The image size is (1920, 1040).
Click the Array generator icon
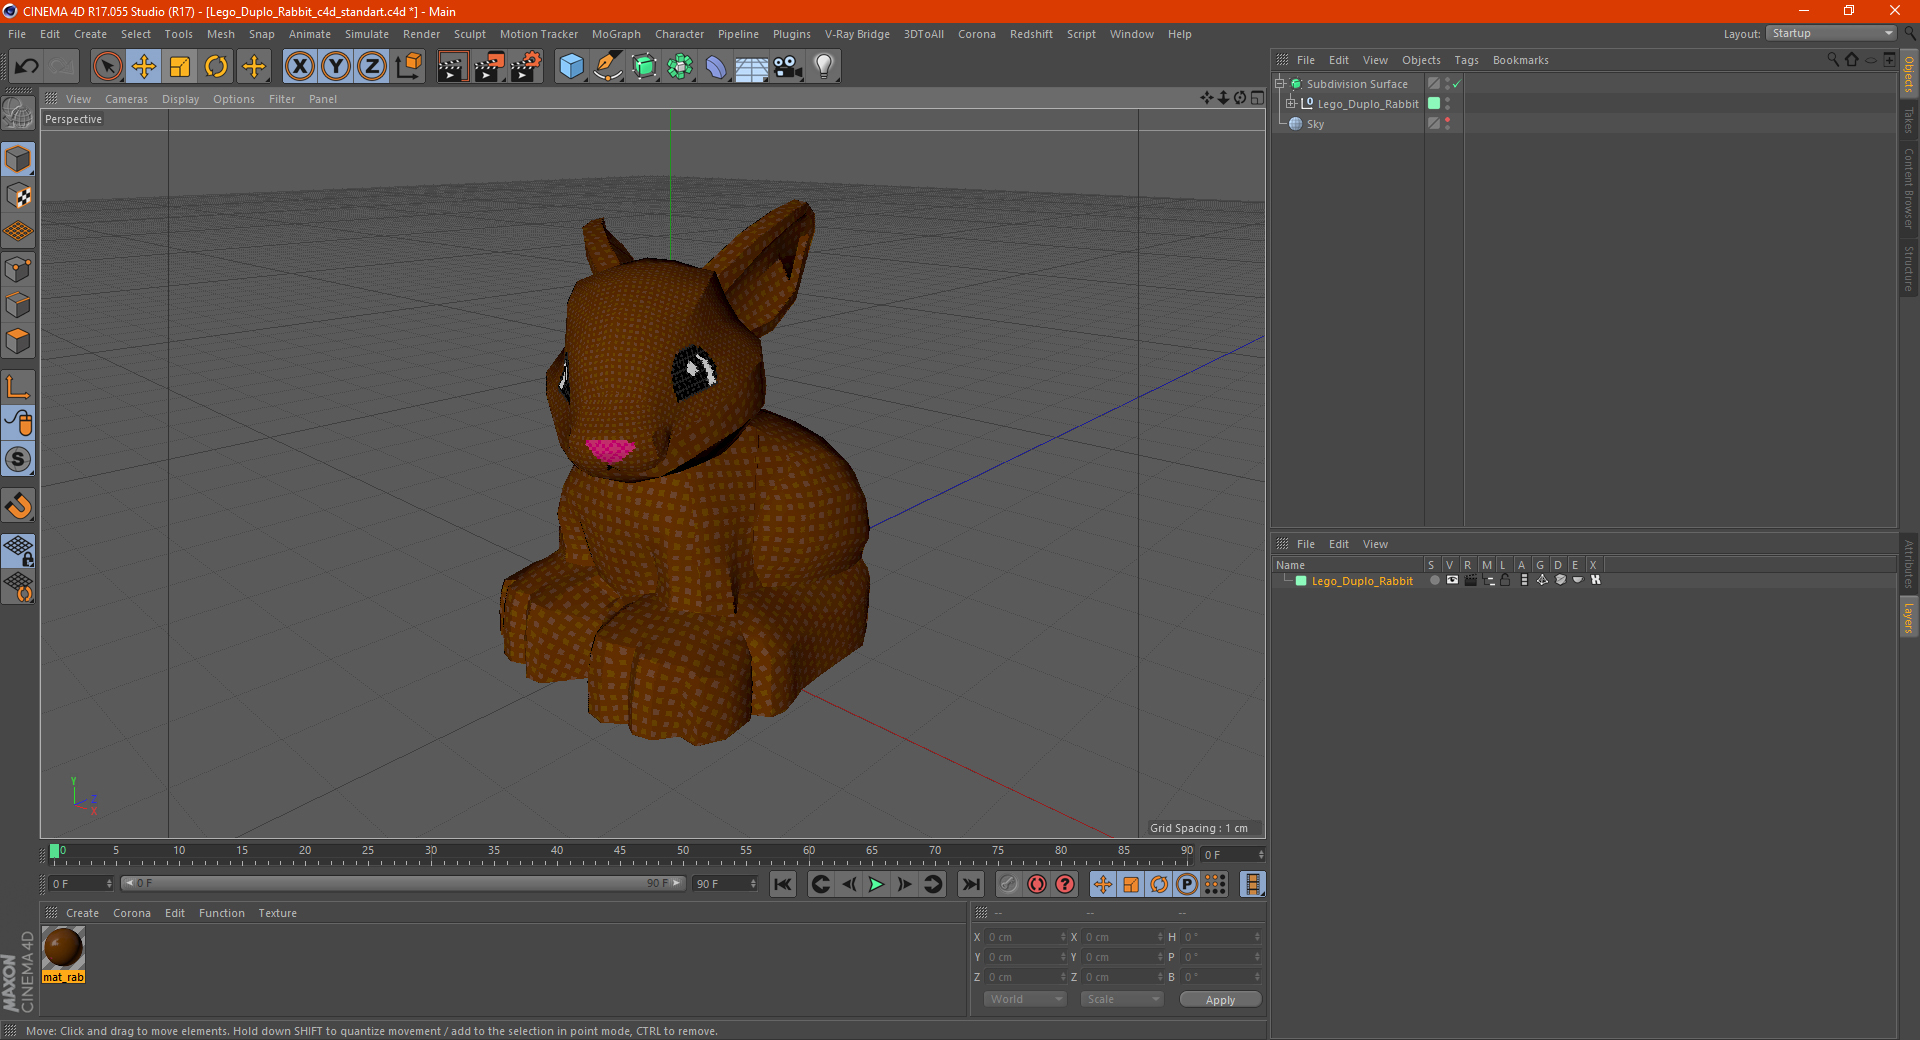tap(681, 67)
